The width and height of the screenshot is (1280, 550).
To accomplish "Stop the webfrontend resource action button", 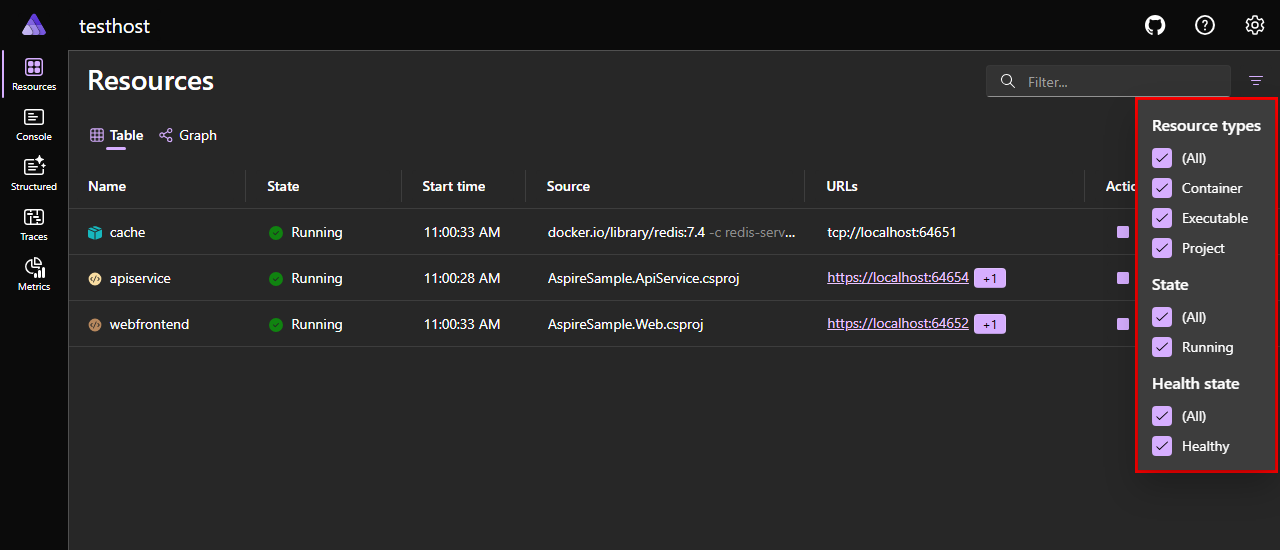I will tap(1123, 324).
